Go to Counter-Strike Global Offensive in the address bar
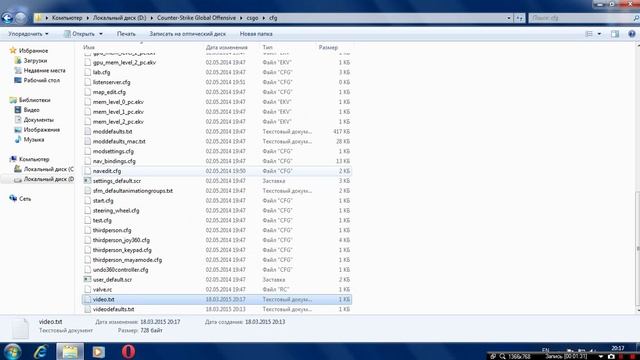This screenshot has width=640, height=360. [196, 18]
